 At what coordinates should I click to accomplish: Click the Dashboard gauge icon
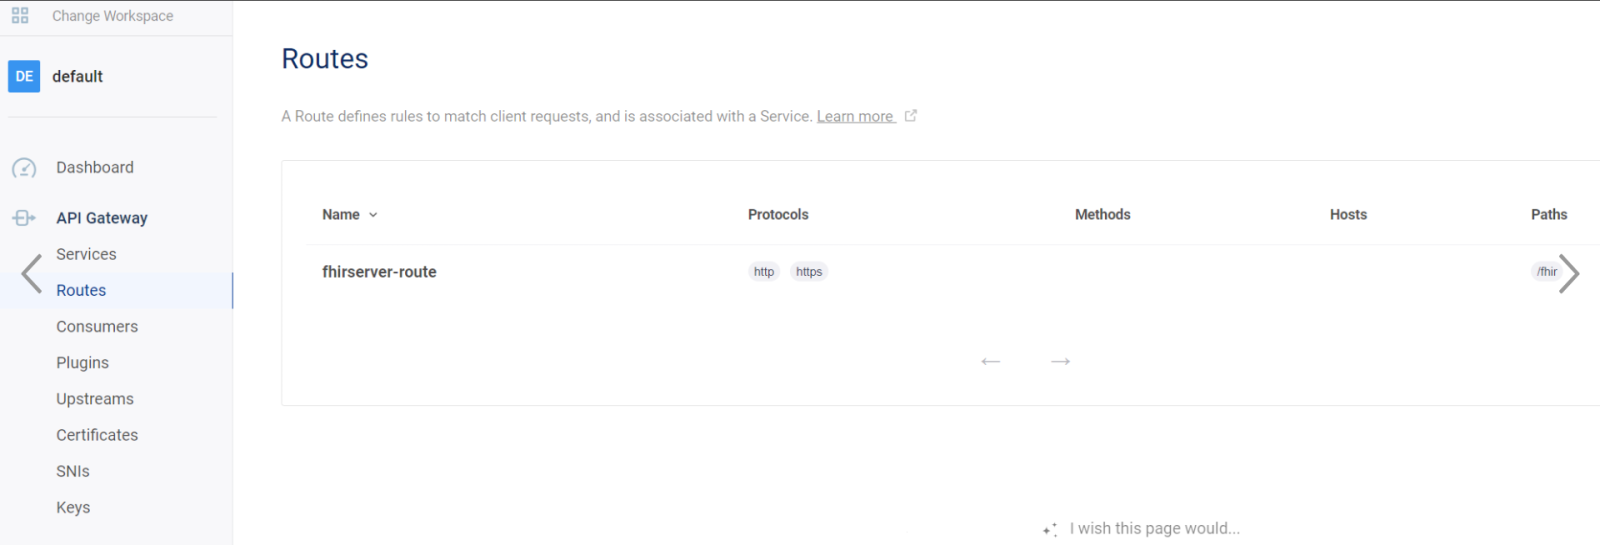pos(24,168)
